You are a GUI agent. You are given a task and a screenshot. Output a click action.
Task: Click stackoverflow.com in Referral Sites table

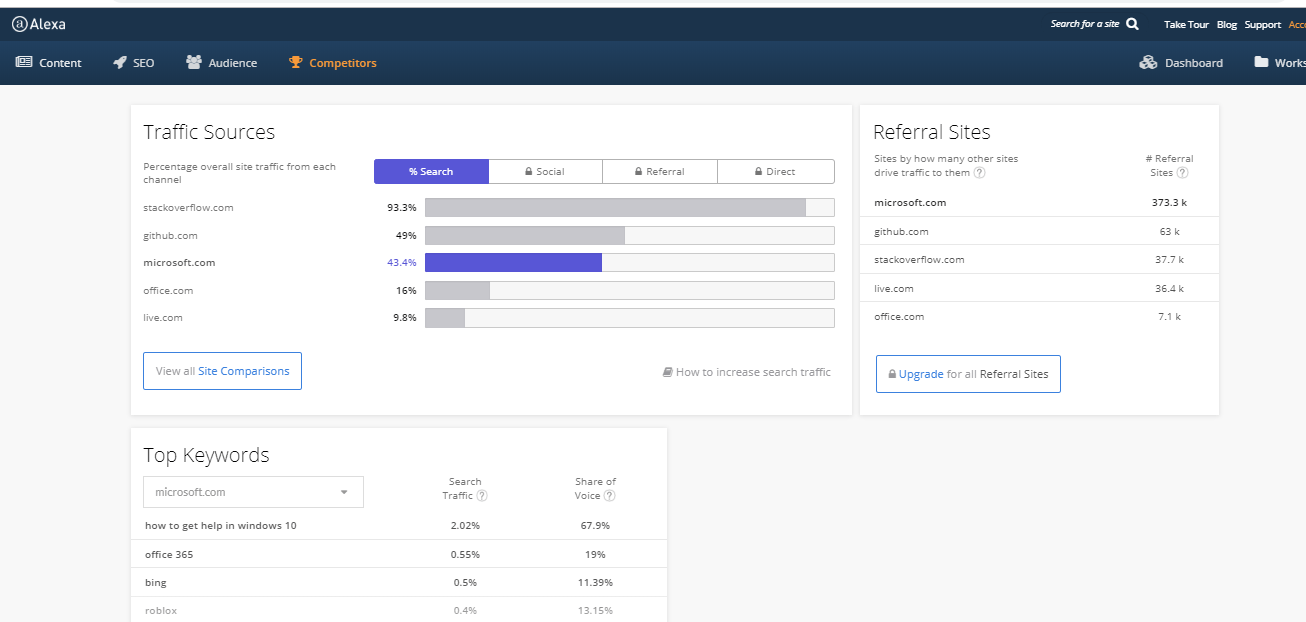(x=919, y=260)
